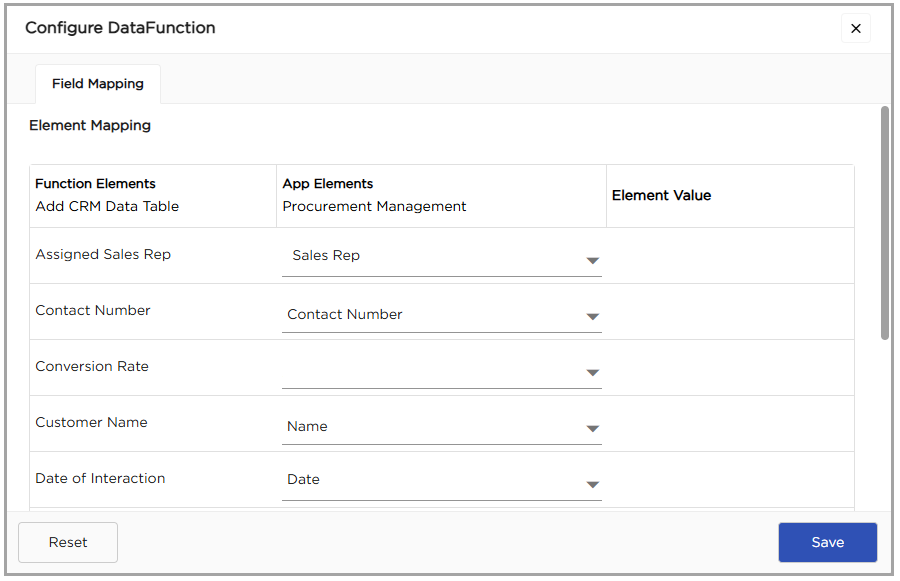Click the Function Elements column header
900x581 pixels.
(95, 184)
